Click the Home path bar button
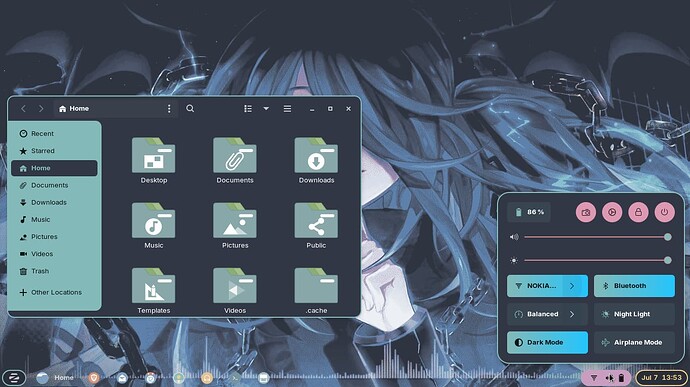 click(x=74, y=108)
